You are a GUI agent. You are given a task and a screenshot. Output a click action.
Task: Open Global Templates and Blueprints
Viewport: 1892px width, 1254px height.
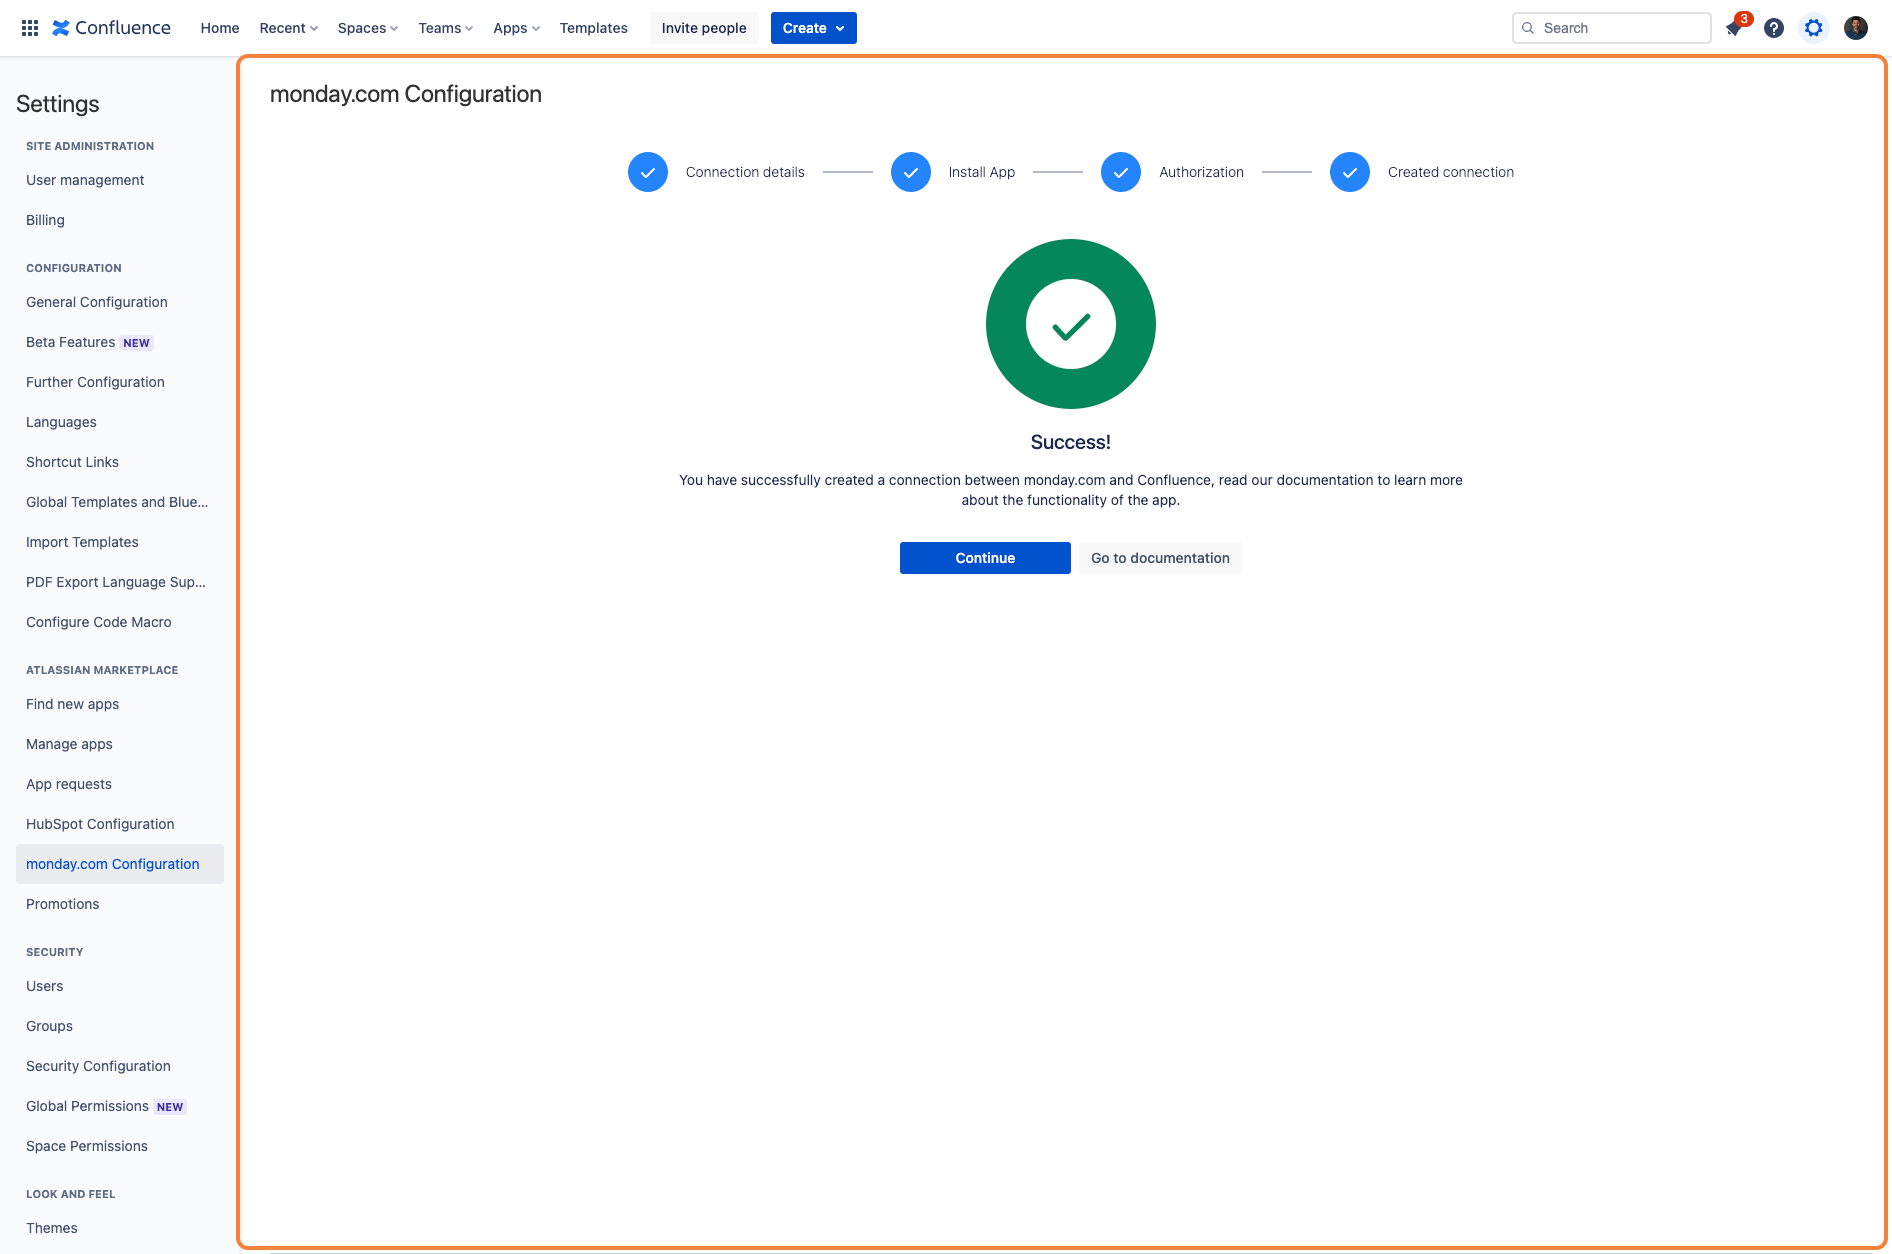(x=120, y=502)
